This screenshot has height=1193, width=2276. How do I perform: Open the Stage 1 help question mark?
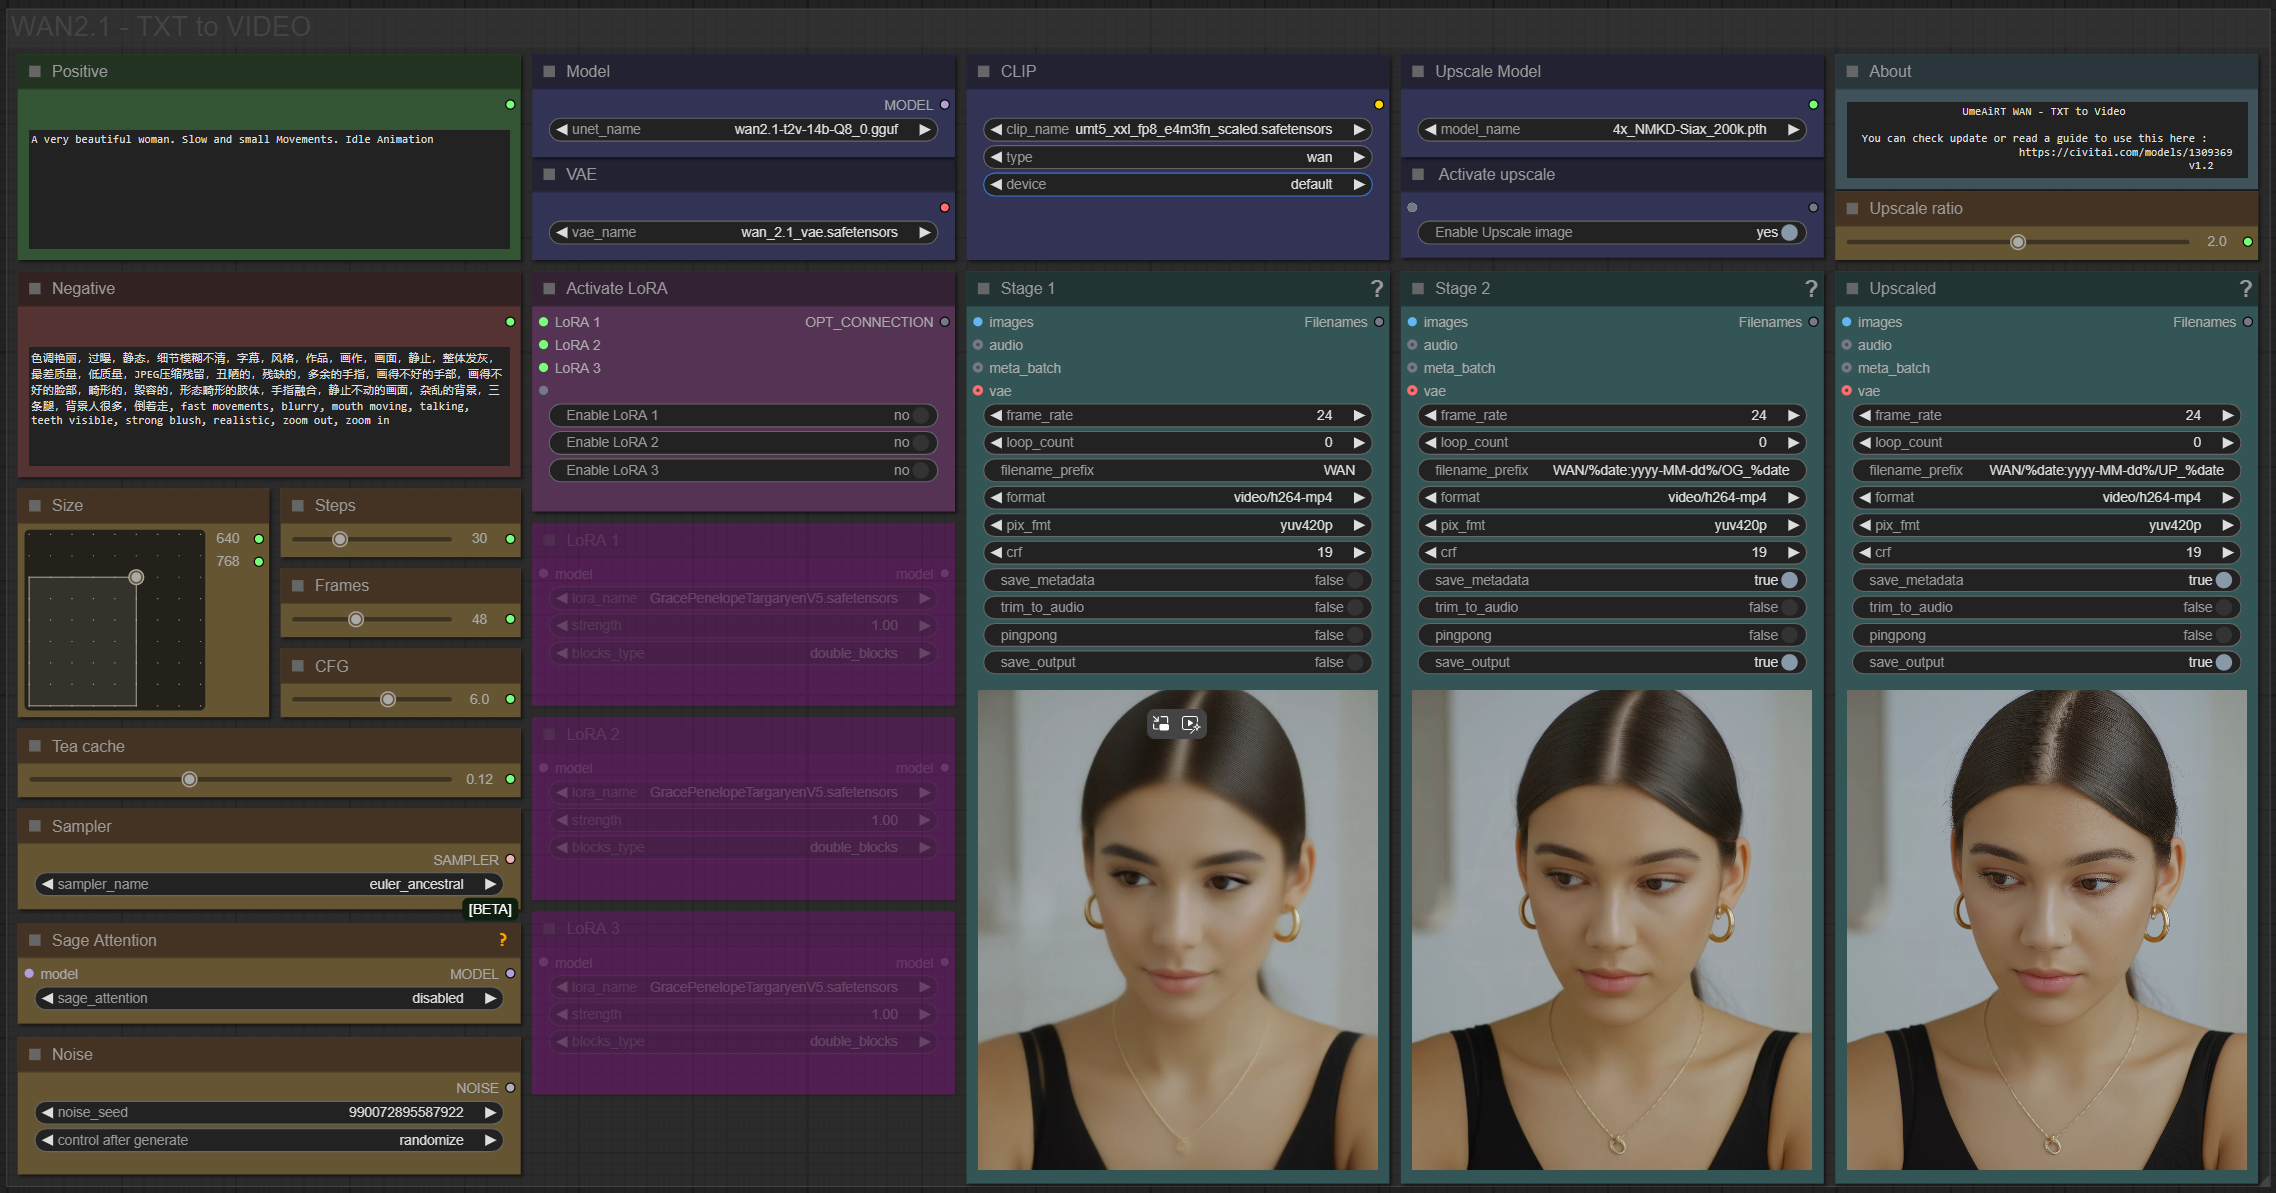pos(1377,289)
